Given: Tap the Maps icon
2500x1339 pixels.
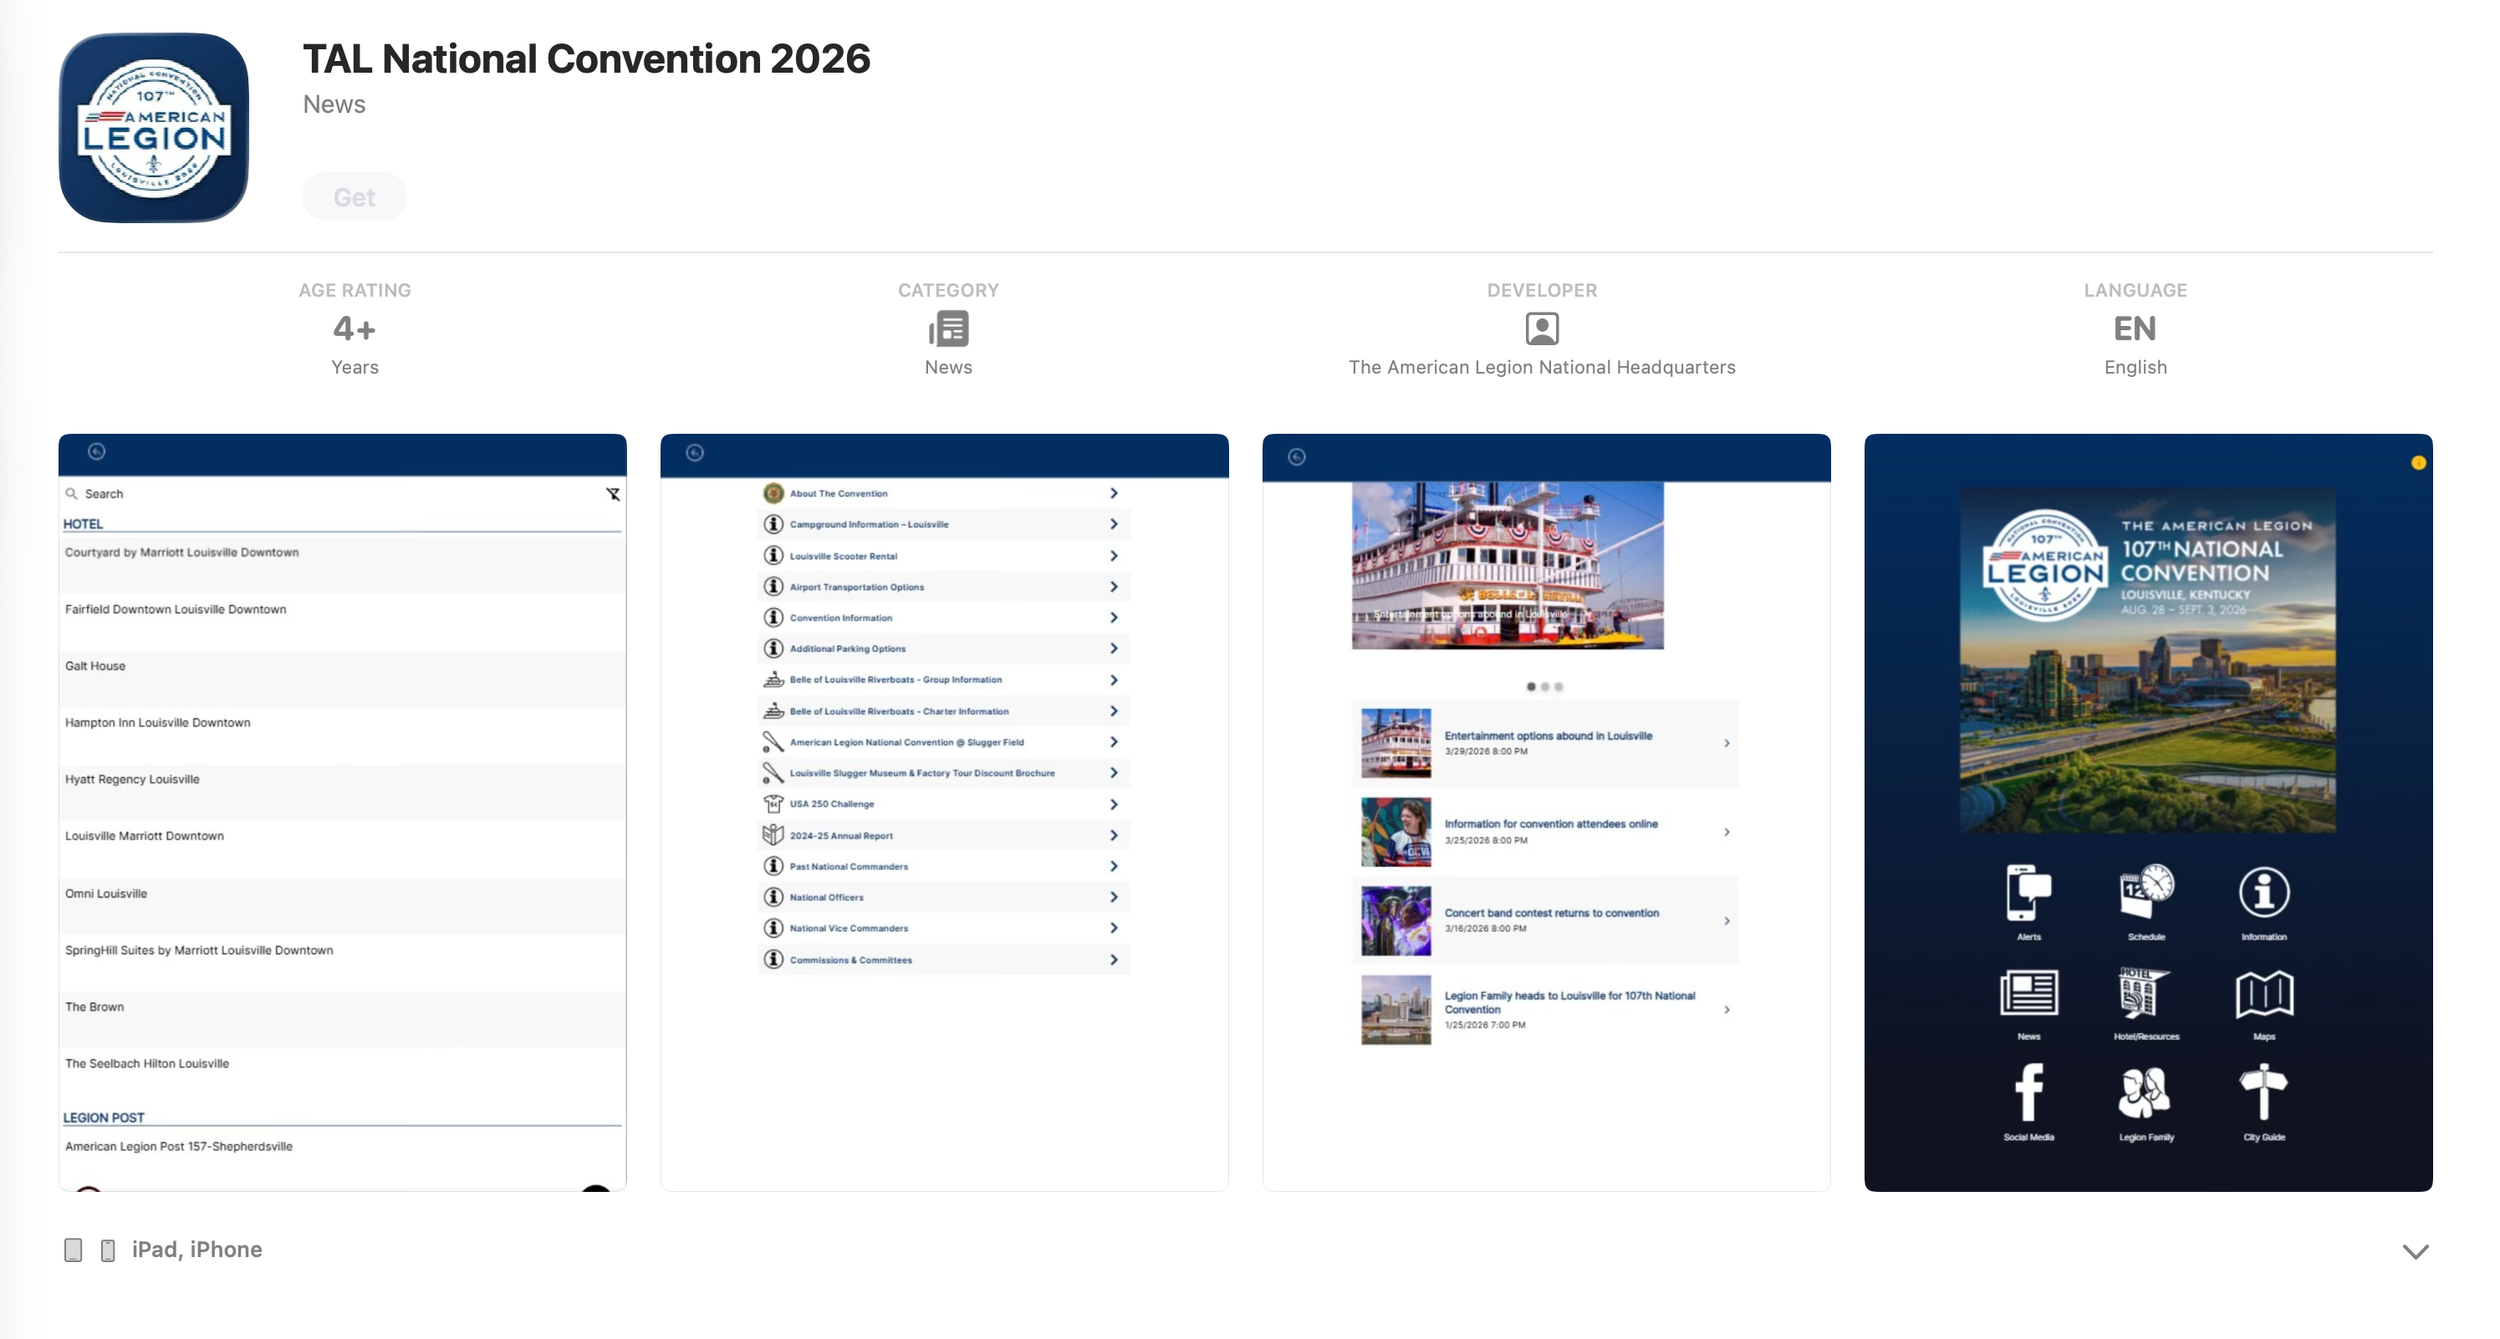Looking at the screenshot, I should coord(2264,994).
